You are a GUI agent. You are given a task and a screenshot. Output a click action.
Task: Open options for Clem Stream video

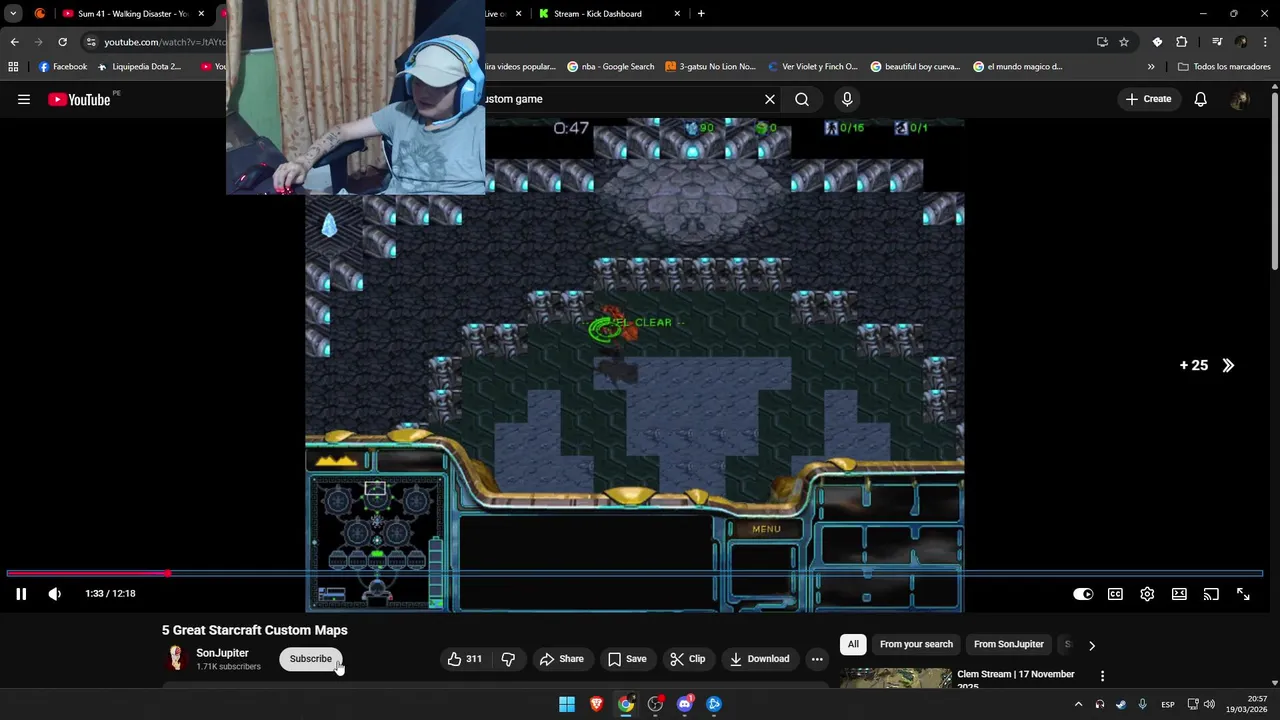tap(1102, 677)
